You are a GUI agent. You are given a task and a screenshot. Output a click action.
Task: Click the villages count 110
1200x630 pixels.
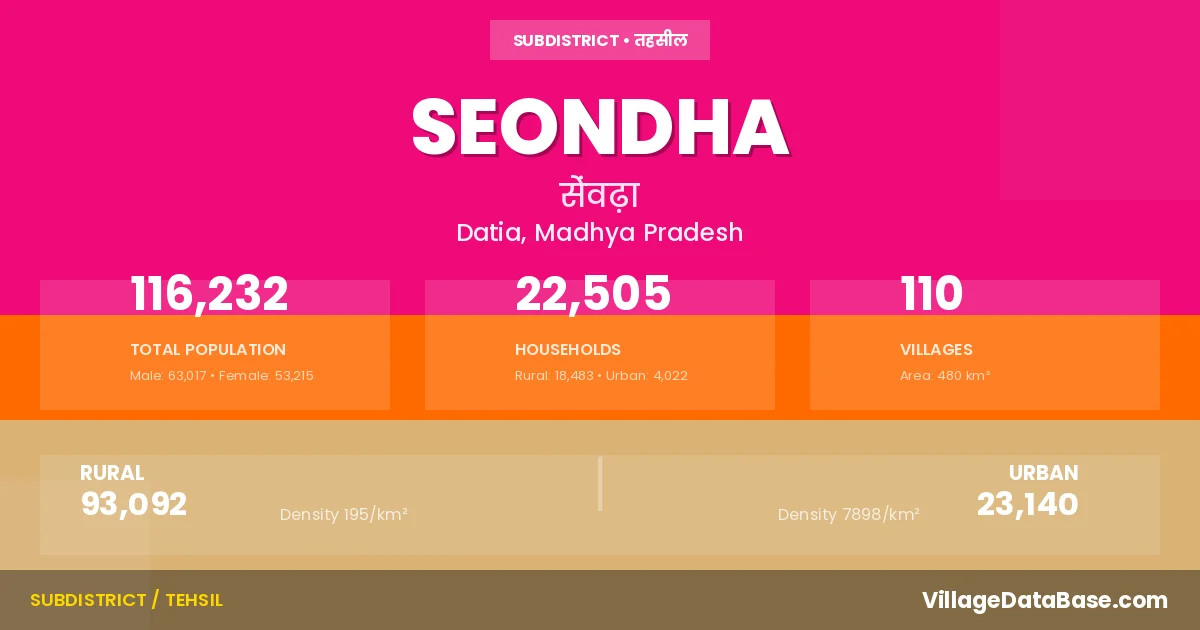932,294
